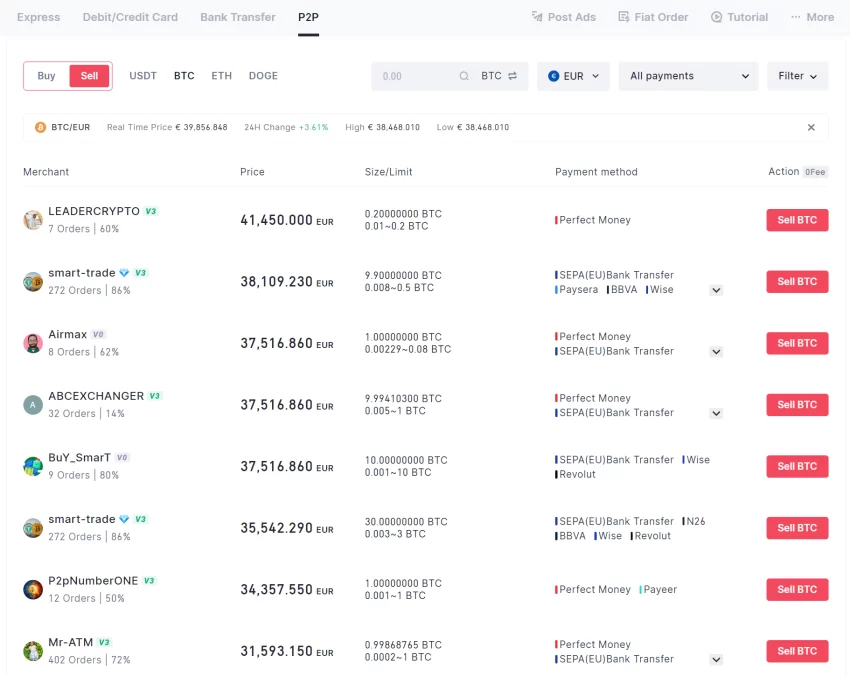Switch to Buy mode
Image resolution: width=850 pixels, height=676 pixels.
click(x=47, y=76)
